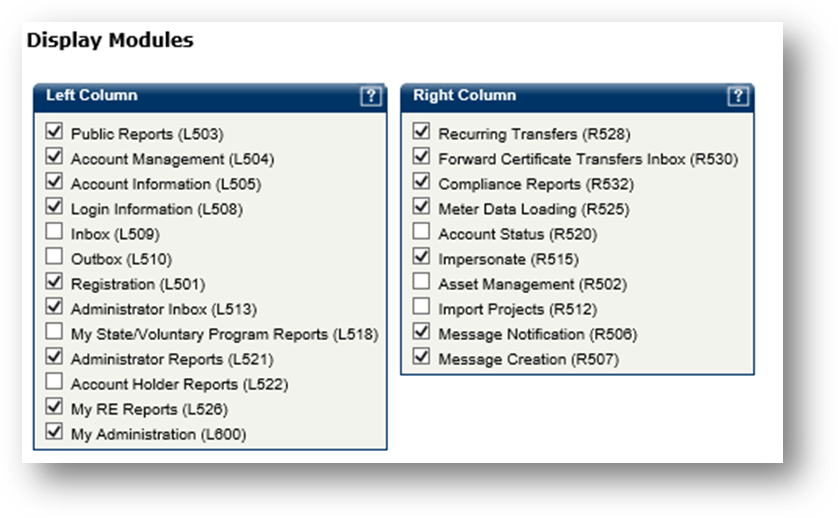Toggle Login Information (L508) checkbox
This screenshot has height=518, width=838.
pyautogui.click(x=54, y=207)
